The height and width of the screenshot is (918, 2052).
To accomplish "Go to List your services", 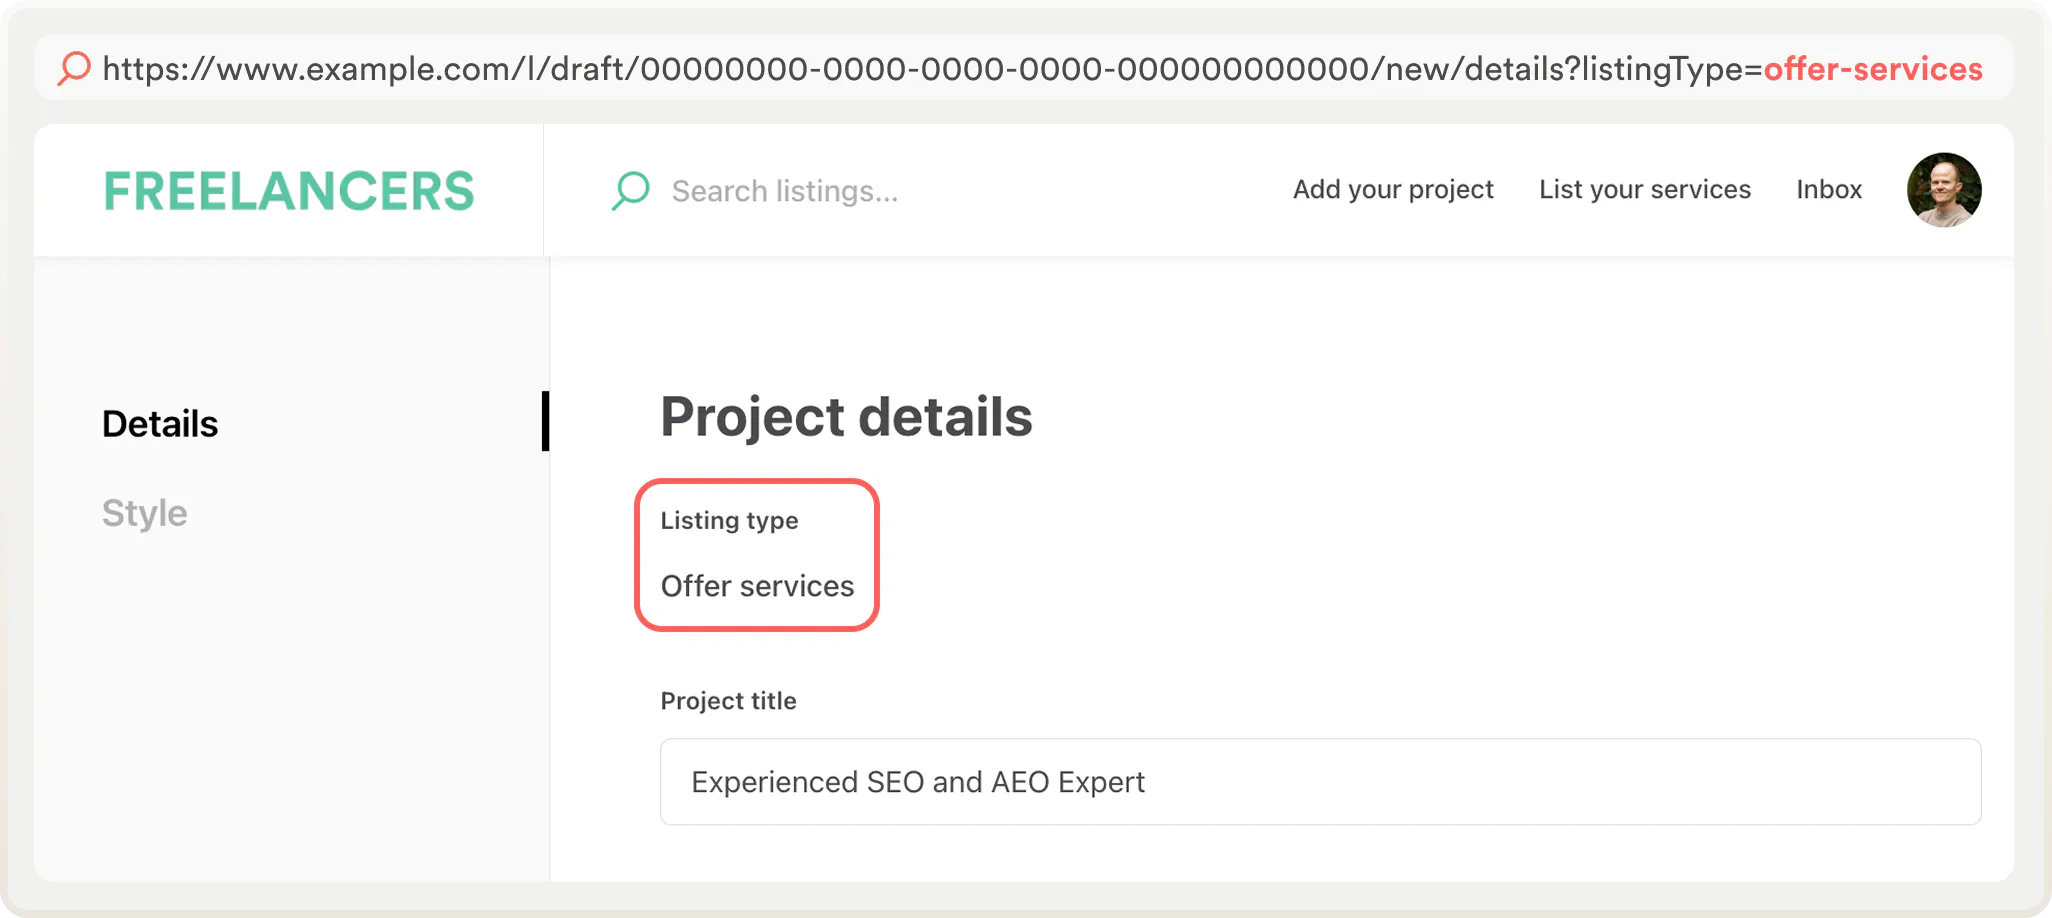I will tap(1645, 190).
